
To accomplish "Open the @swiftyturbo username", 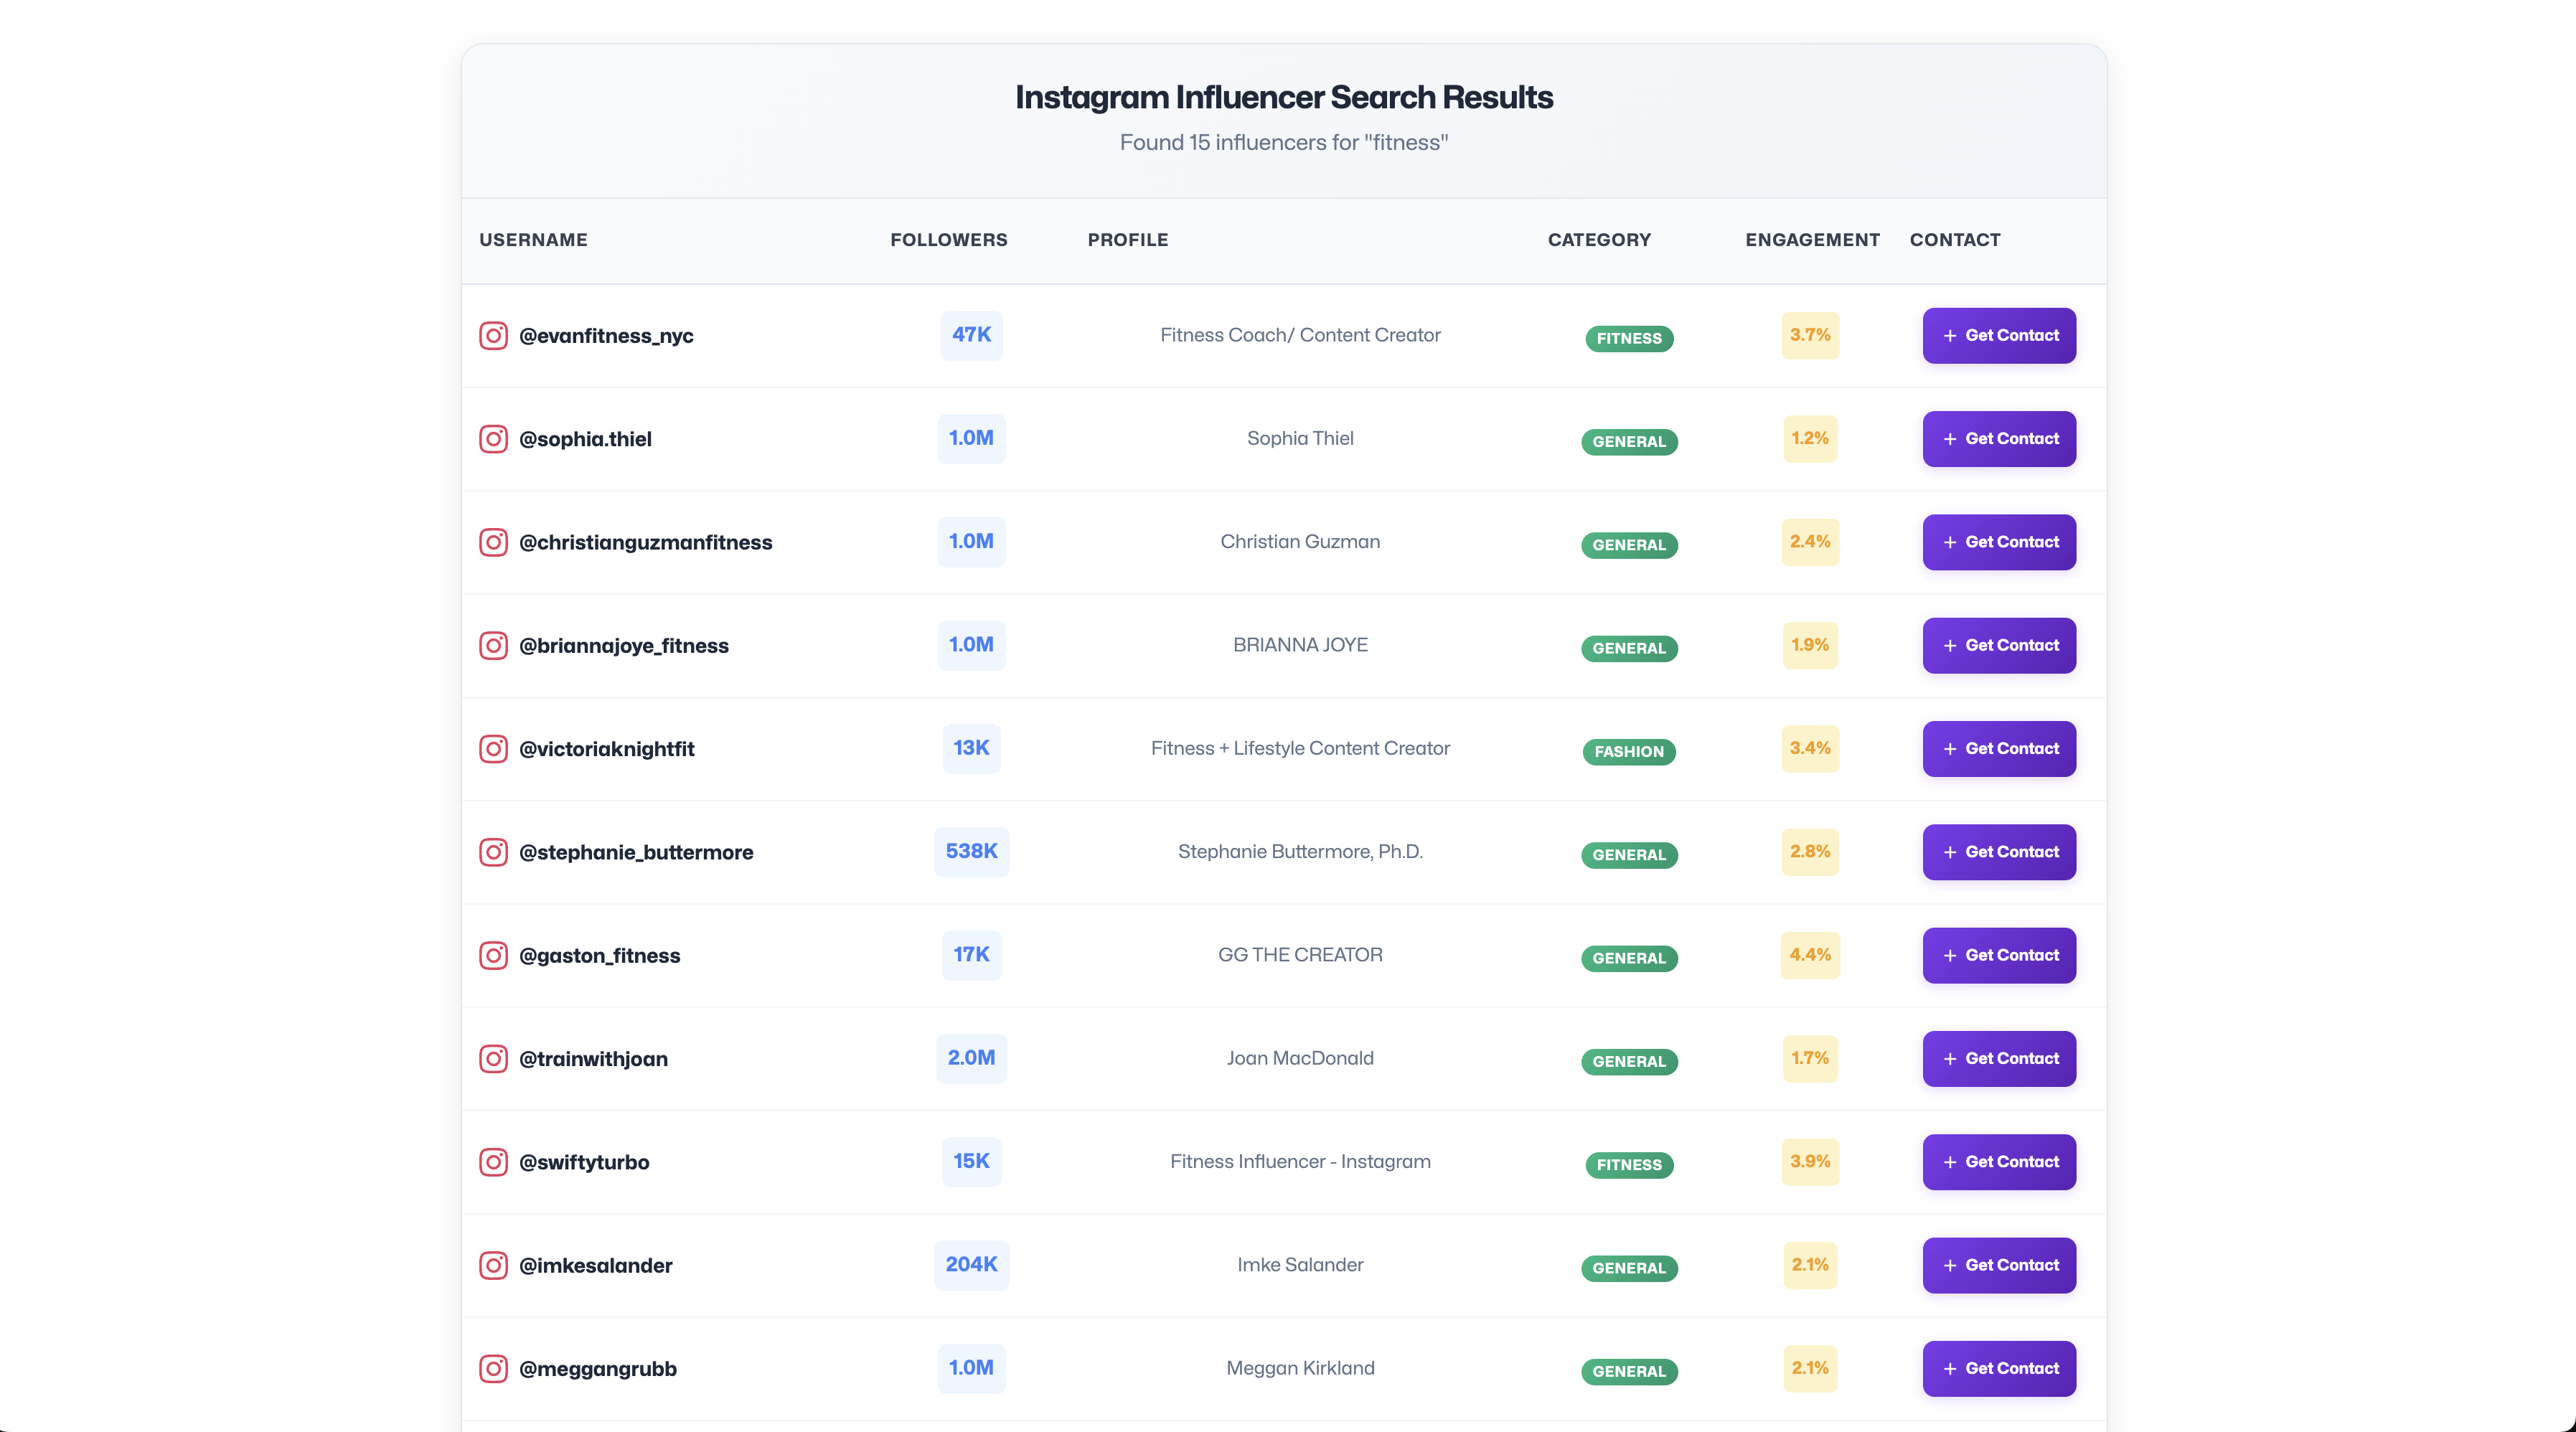I will pos(584,1162).
